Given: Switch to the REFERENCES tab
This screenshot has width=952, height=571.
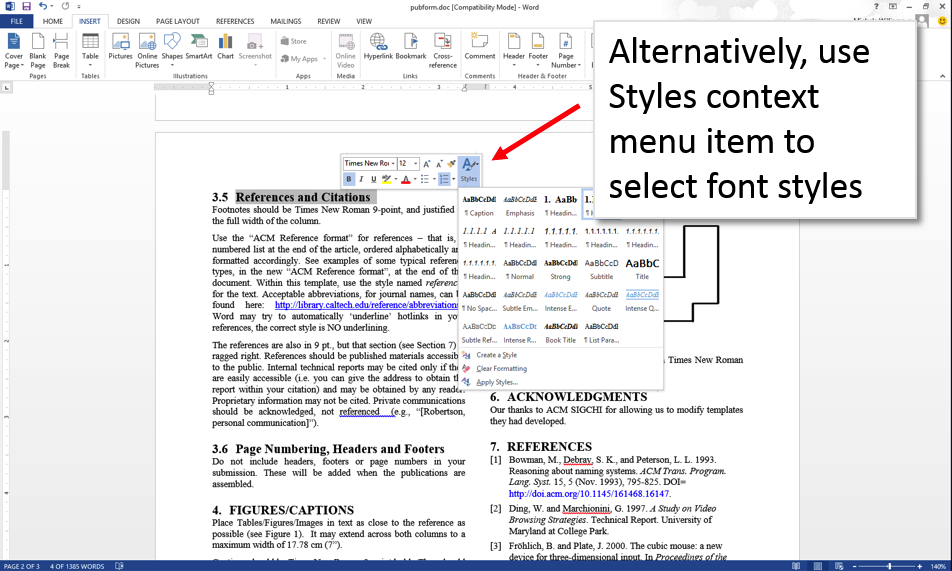Looking at the screenshot, I should point(235,21).
